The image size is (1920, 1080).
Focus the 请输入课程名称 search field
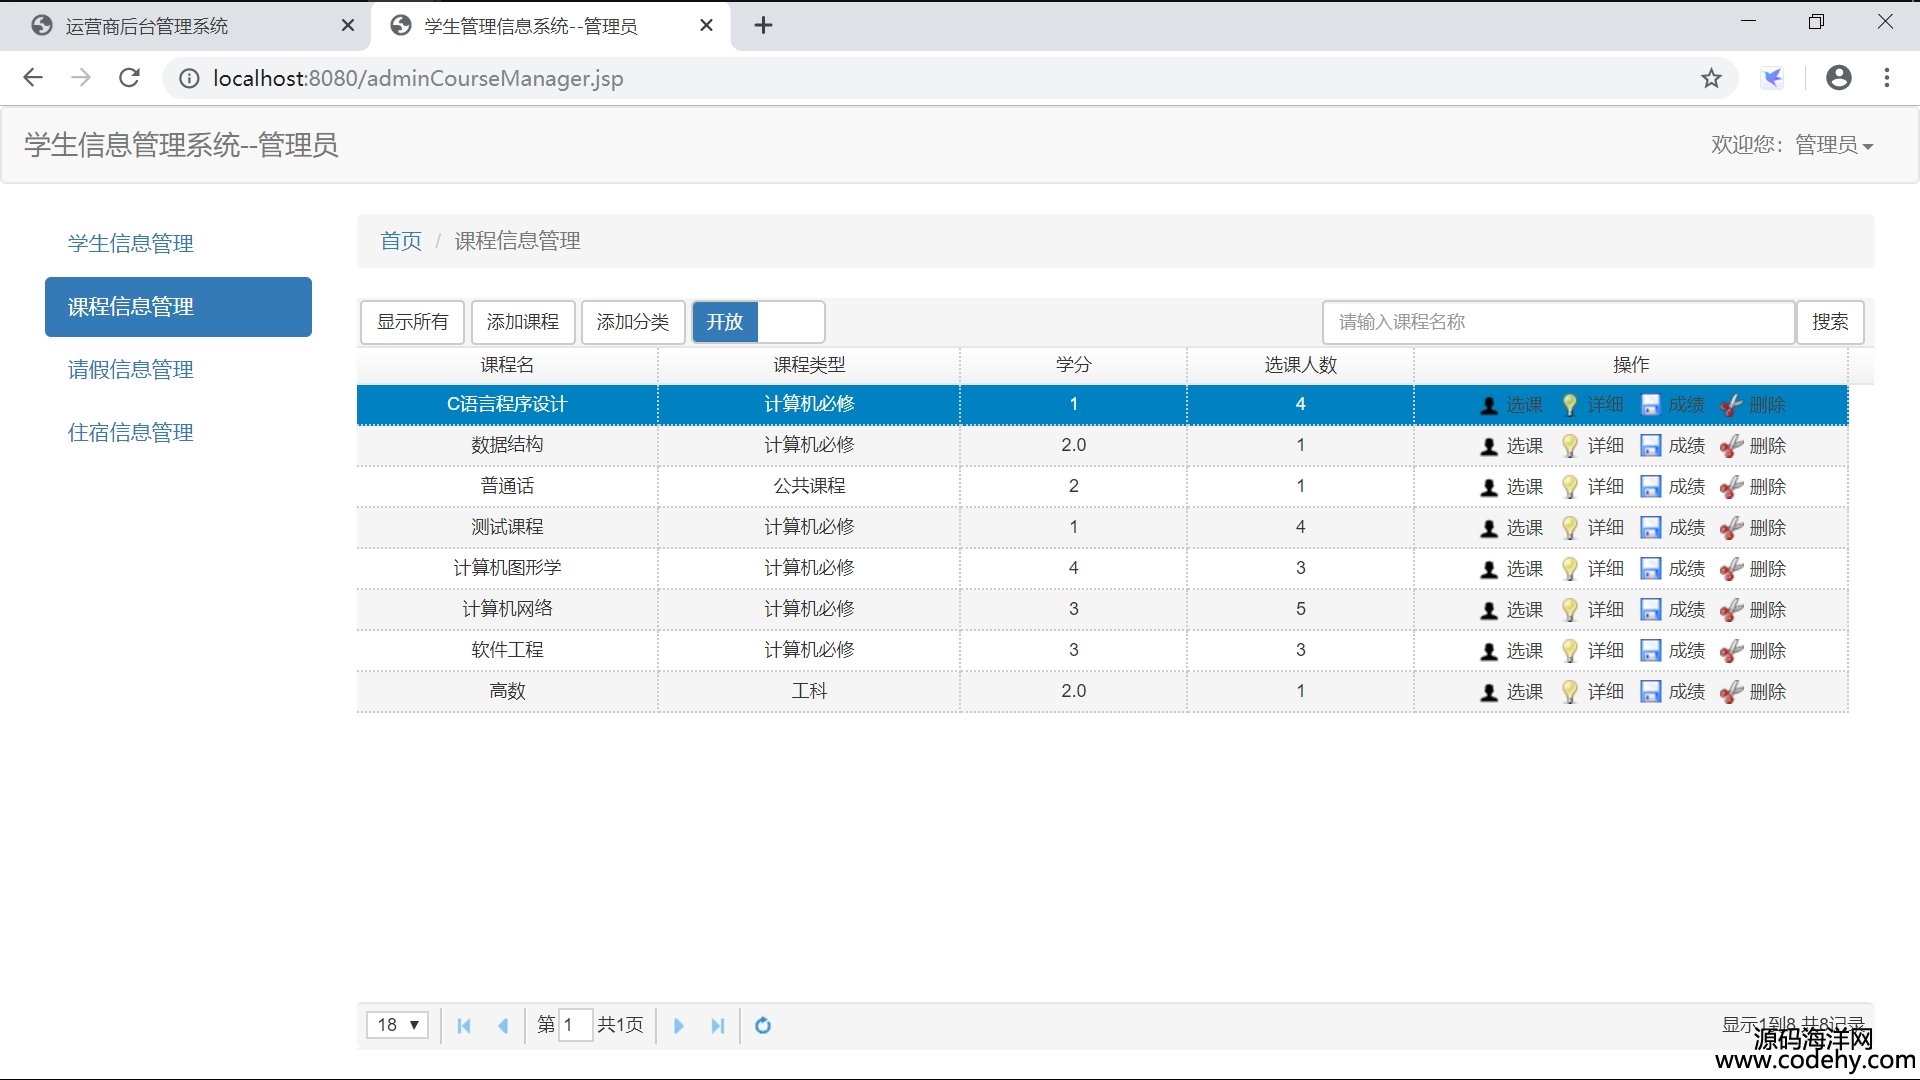[x=1558, y=322]
